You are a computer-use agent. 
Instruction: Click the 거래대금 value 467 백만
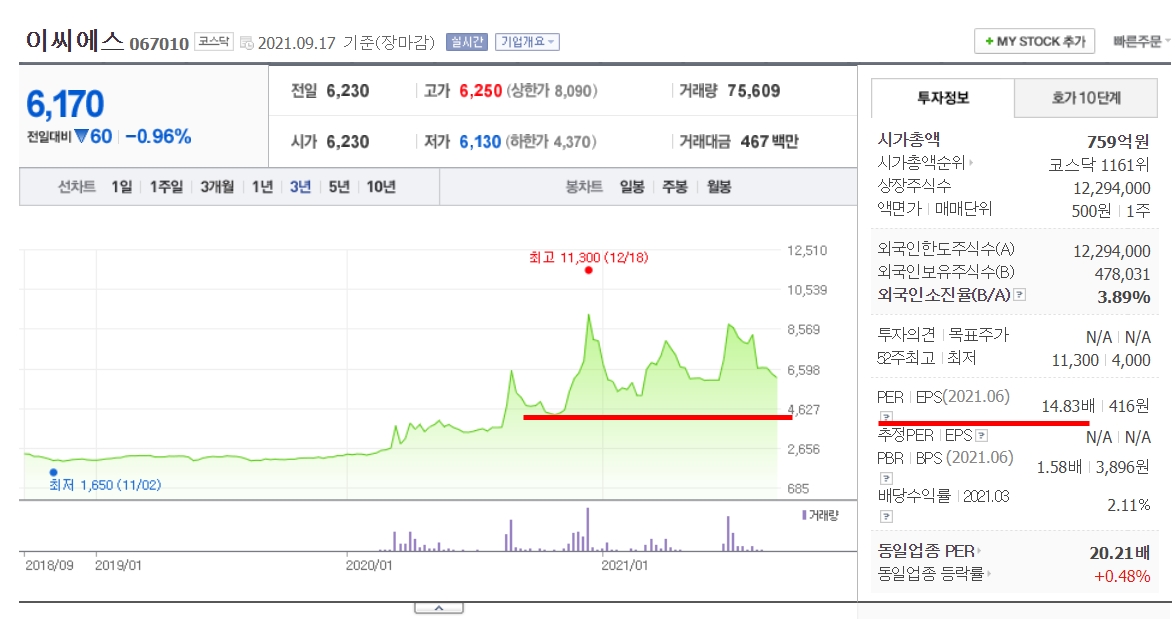pyautogui.click(x=770, y=142)
